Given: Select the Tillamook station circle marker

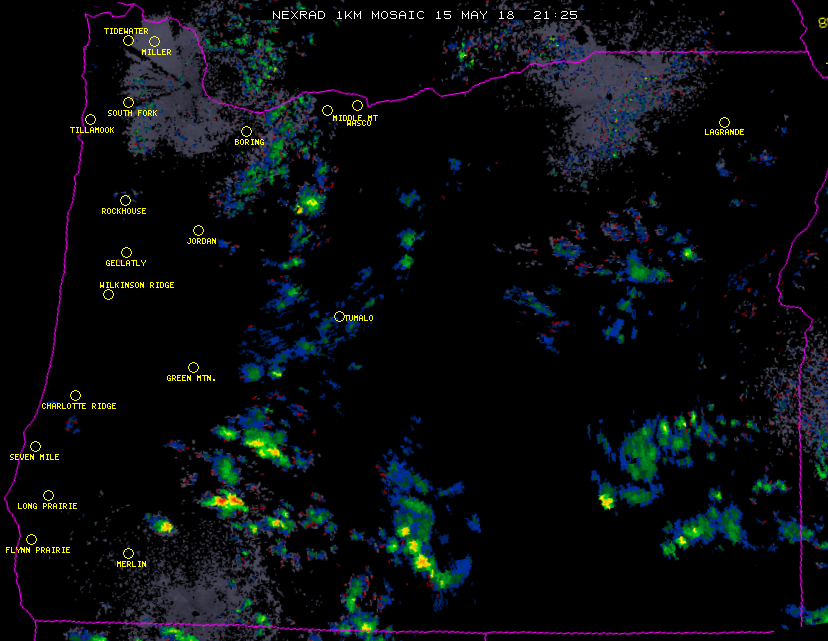Looking at the screenshot, I should click(90, 119).
